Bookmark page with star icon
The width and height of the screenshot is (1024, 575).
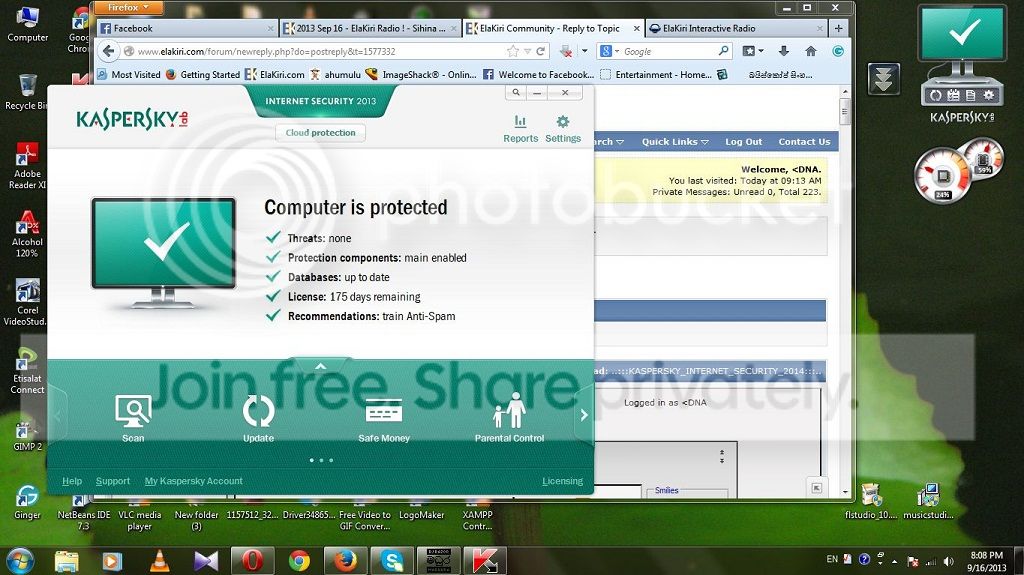(513, 51)
